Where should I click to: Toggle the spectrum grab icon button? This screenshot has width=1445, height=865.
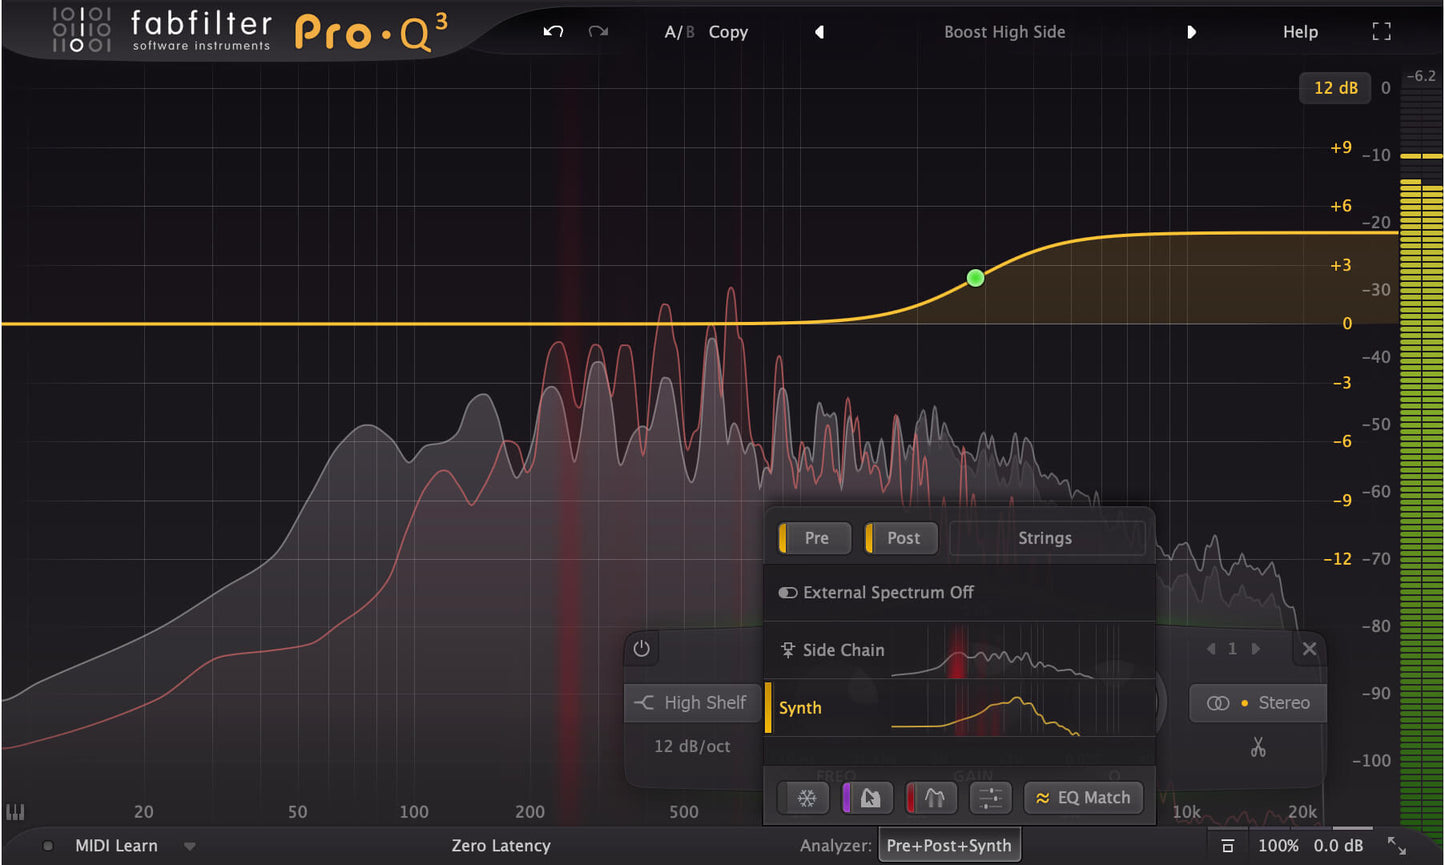pyautogui.click(x=868, y=798)
